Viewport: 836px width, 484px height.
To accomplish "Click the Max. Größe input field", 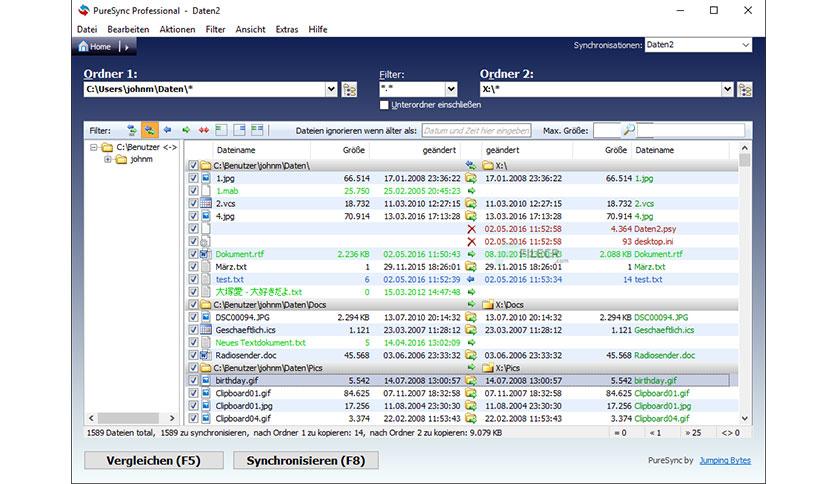I will click(607, 131).
